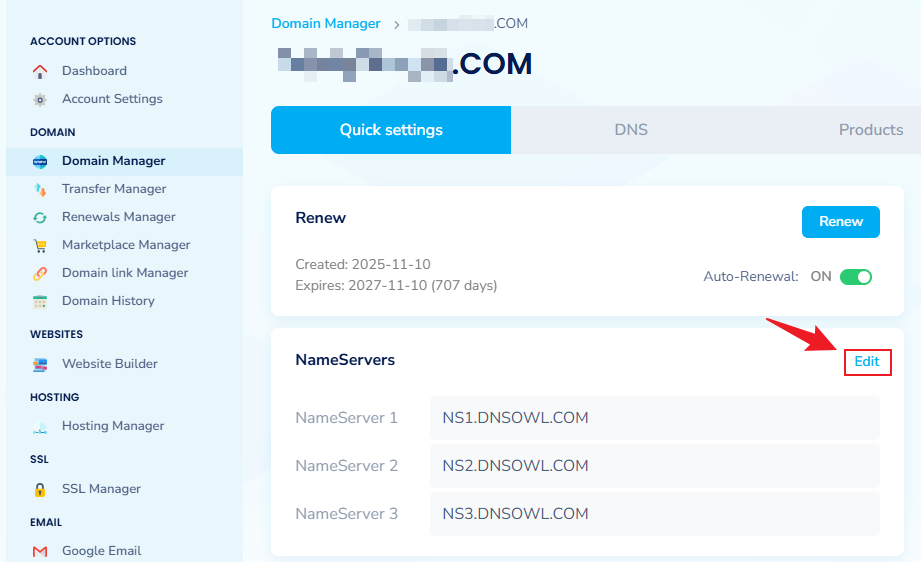Click the Account Settings gear icon

tap(40, 99)
